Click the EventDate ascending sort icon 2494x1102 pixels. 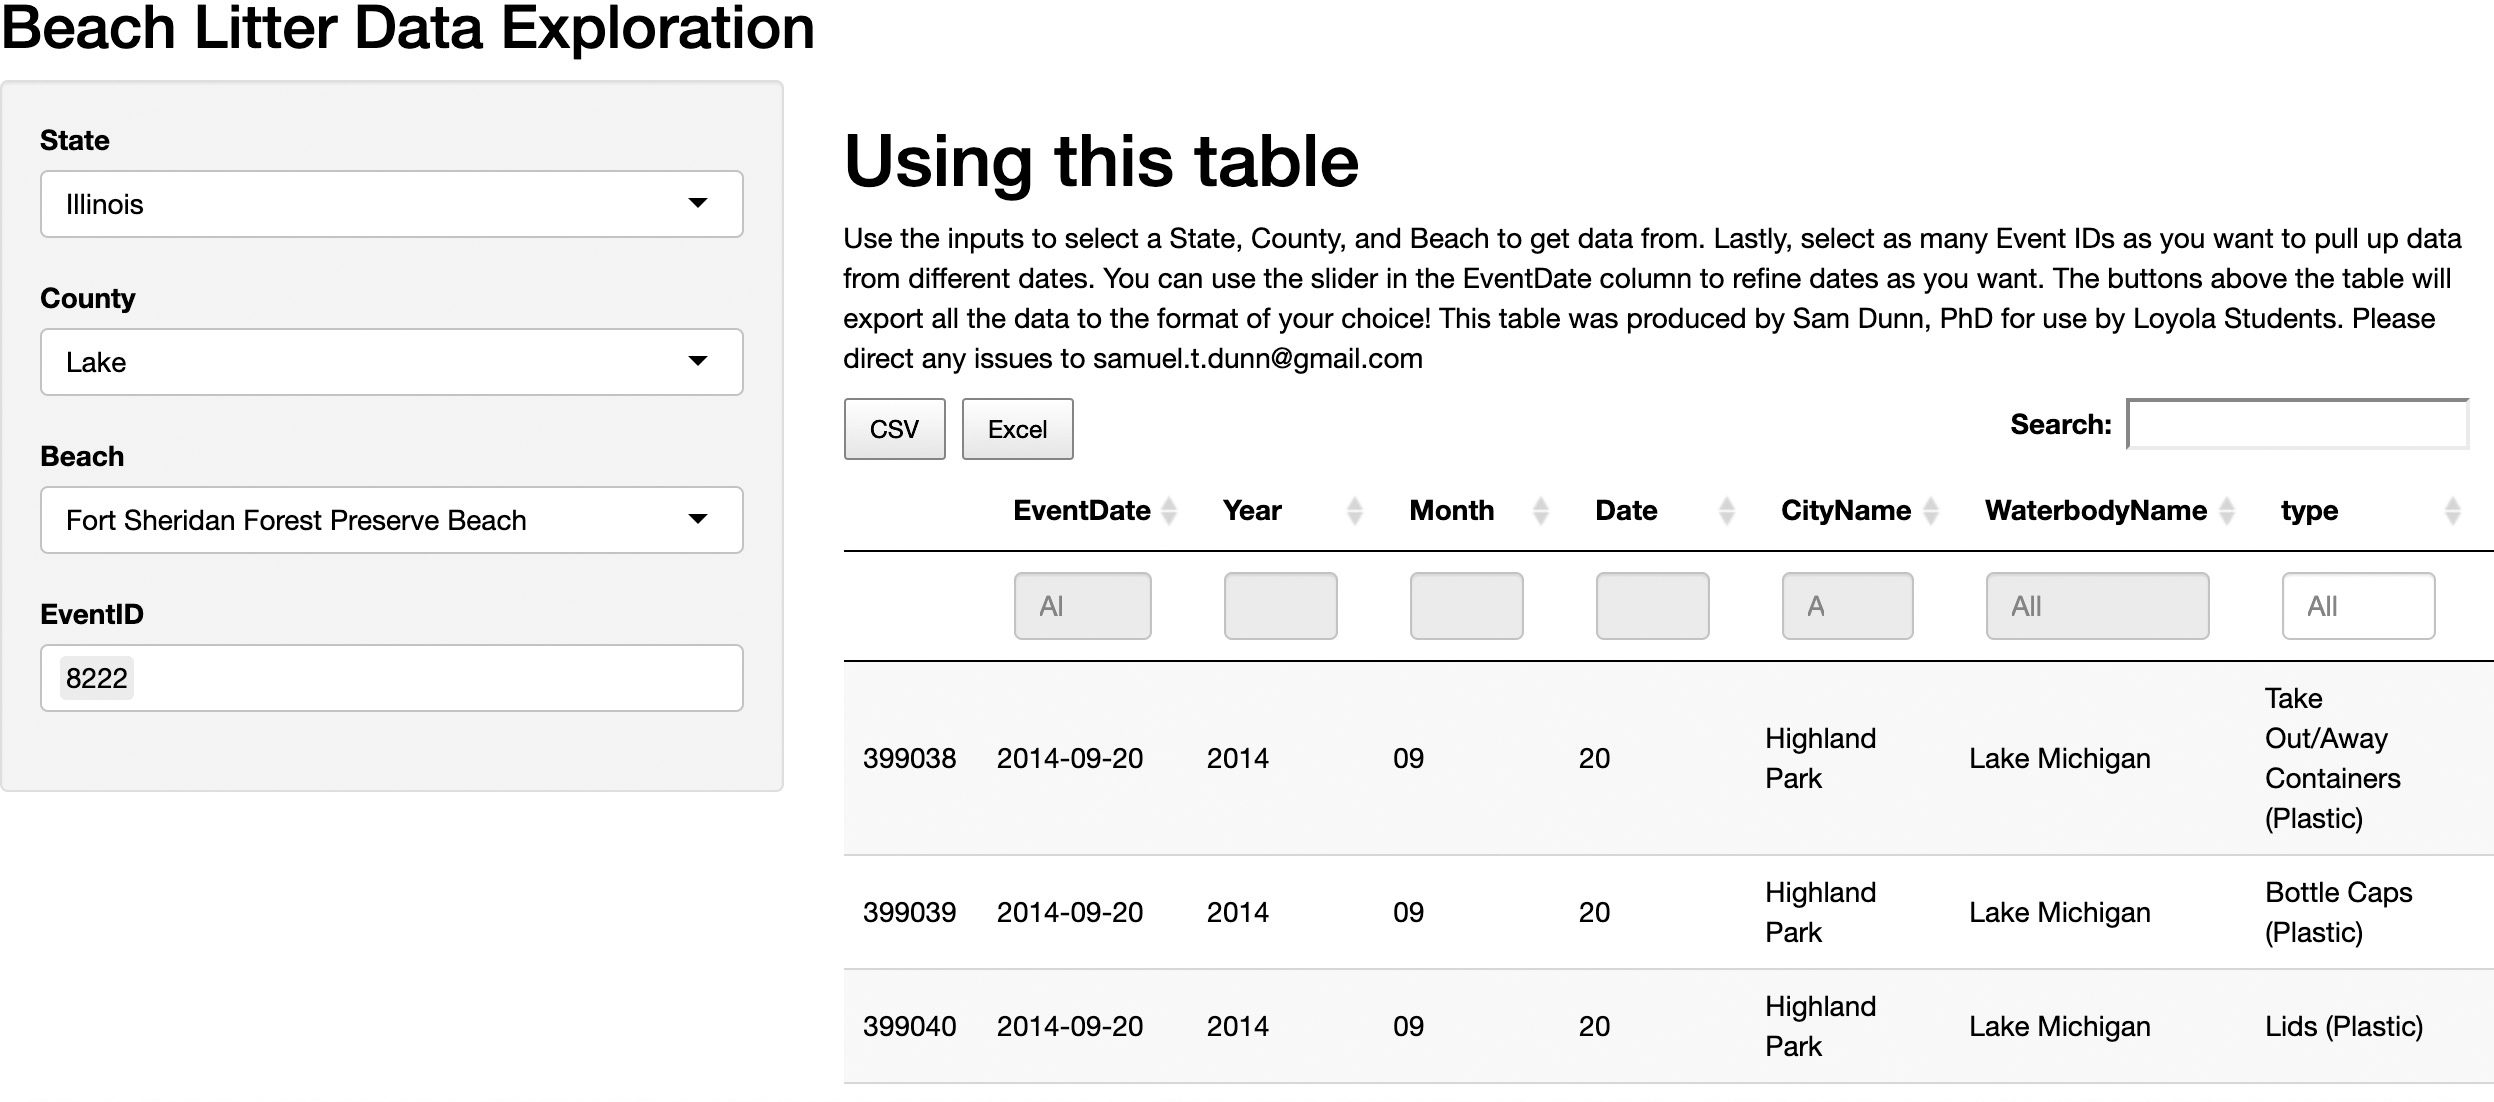tap(1167, 502)
